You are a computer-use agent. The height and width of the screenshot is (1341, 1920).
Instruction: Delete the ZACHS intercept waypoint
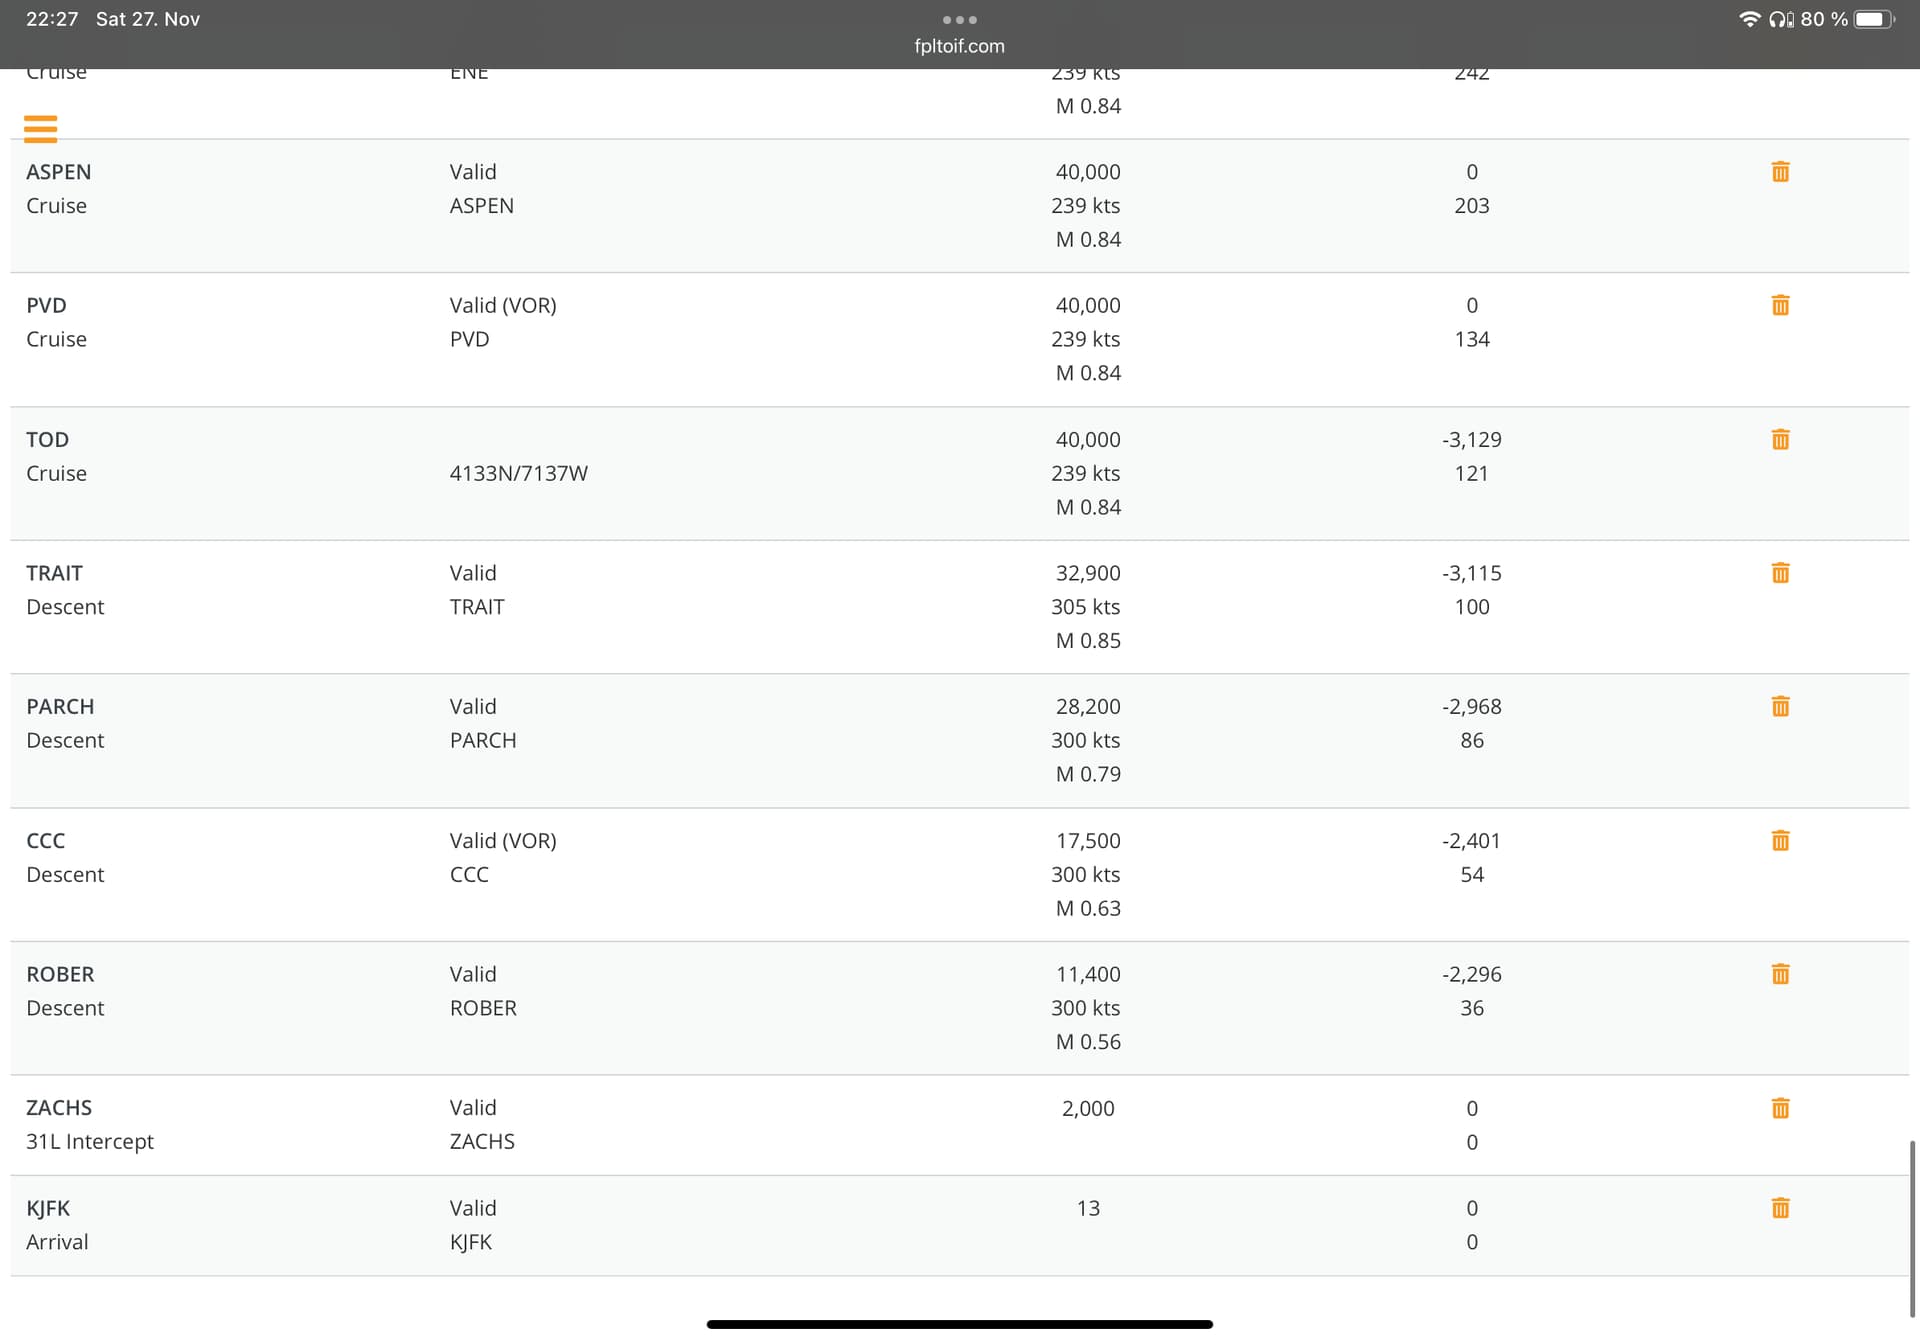tap(1780, 1108)
